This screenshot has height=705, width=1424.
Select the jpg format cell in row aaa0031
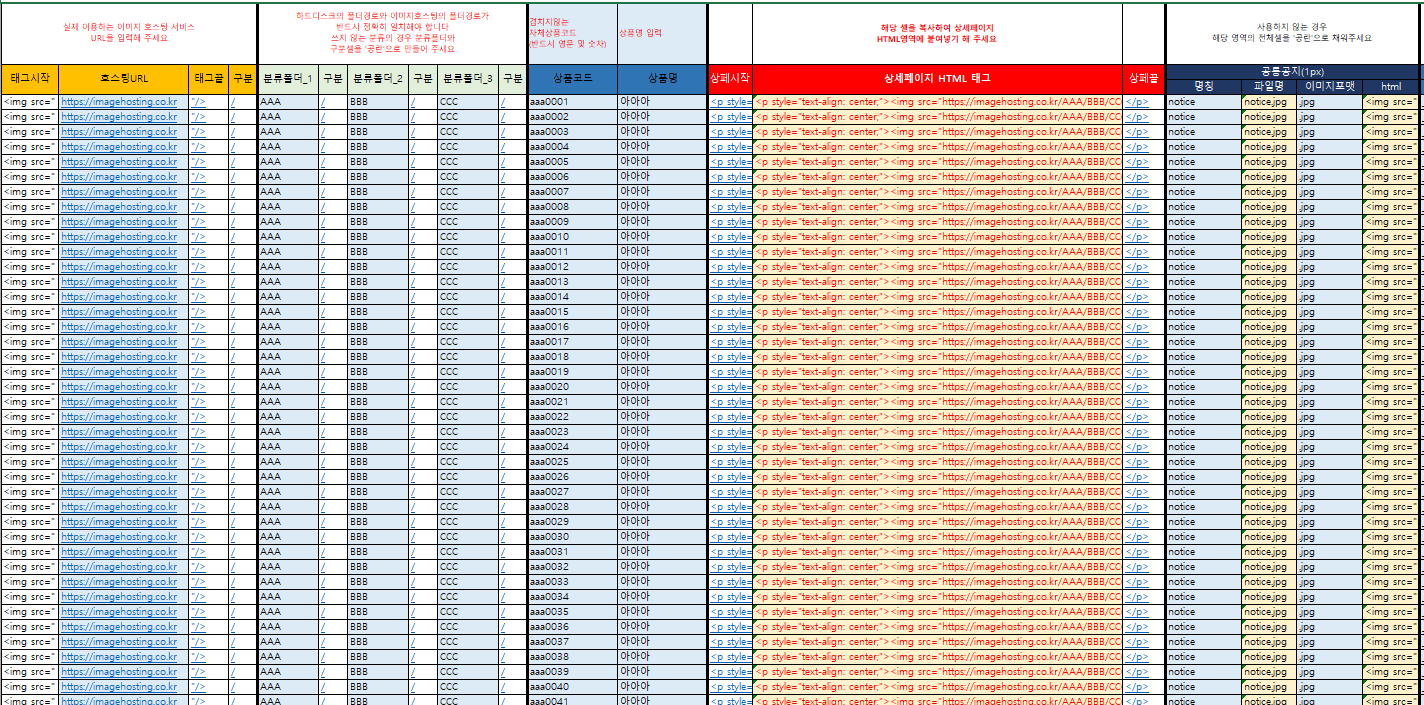[x=1329, y=552]
